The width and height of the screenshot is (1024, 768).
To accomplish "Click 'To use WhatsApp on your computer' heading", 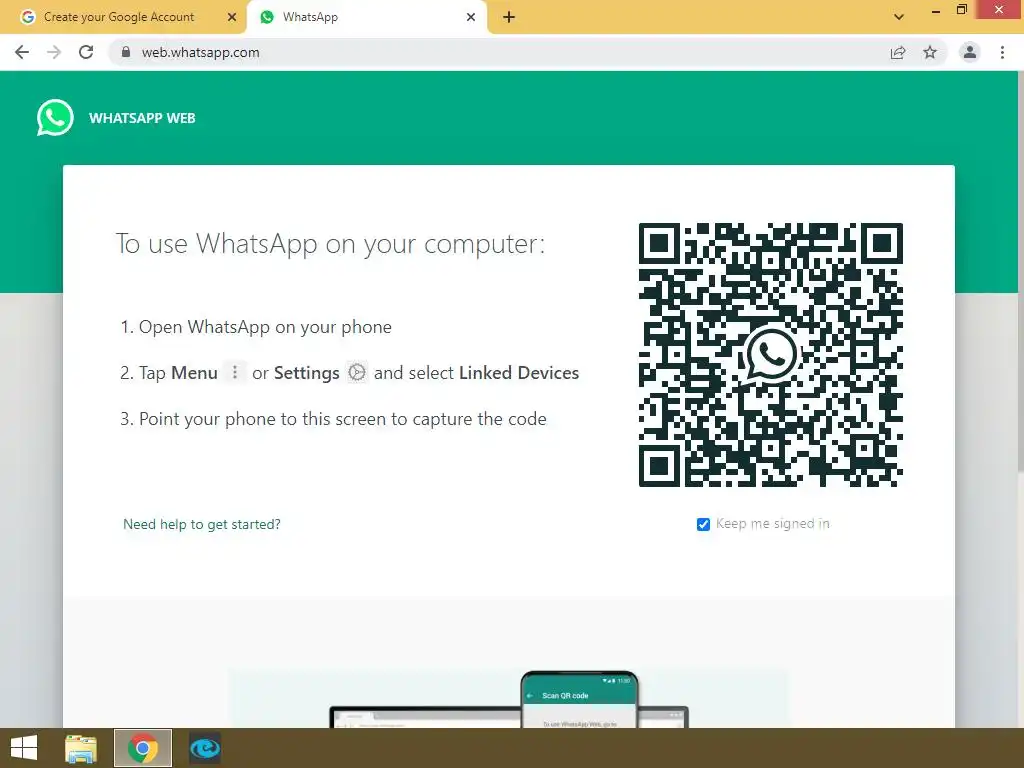I will 330,244.
